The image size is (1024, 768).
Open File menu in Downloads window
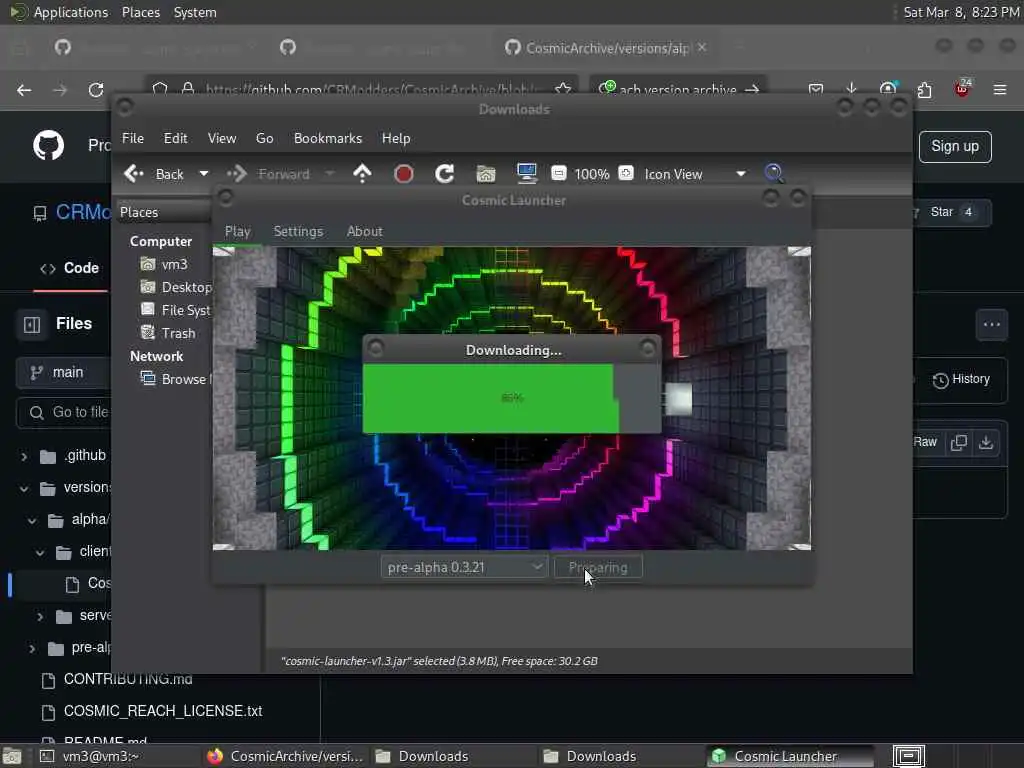tap(133, 138)
